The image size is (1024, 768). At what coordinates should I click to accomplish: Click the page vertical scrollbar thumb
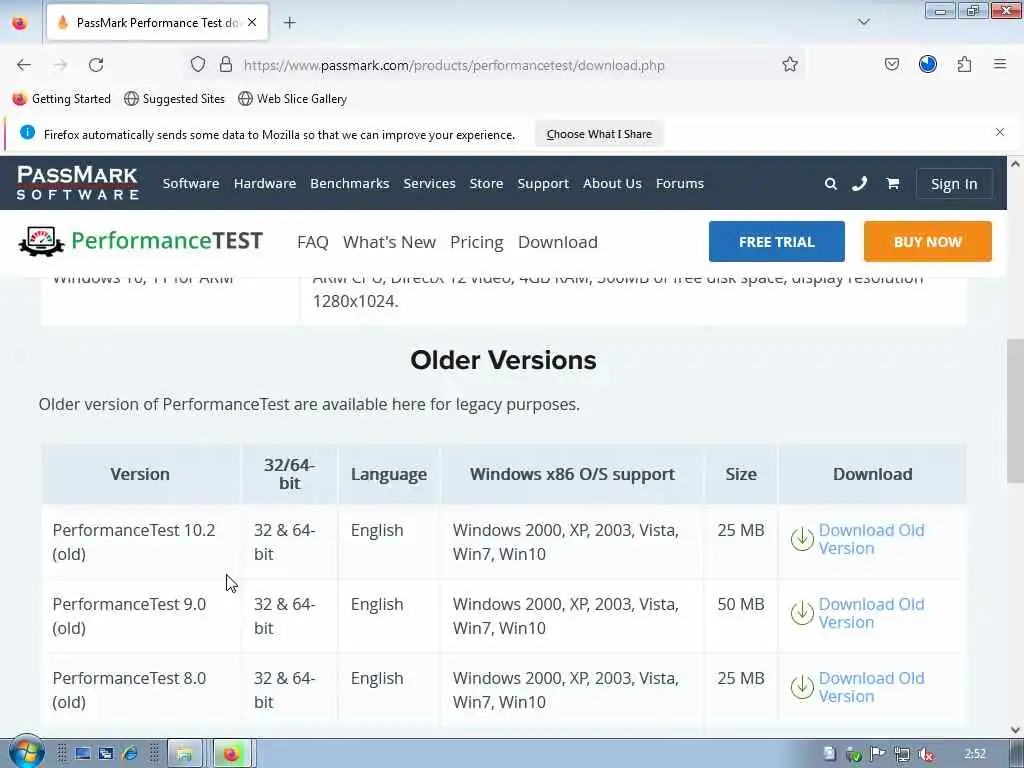click(x=1016, y=411)
